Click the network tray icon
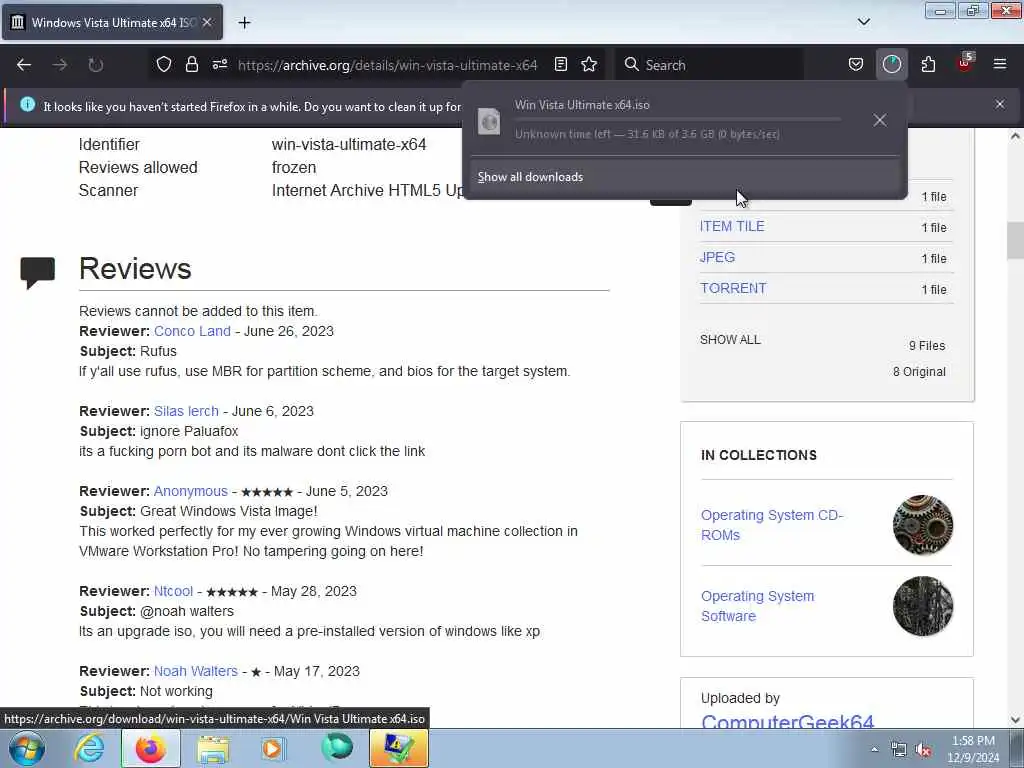1024x768 pixels. click(899, 750)
